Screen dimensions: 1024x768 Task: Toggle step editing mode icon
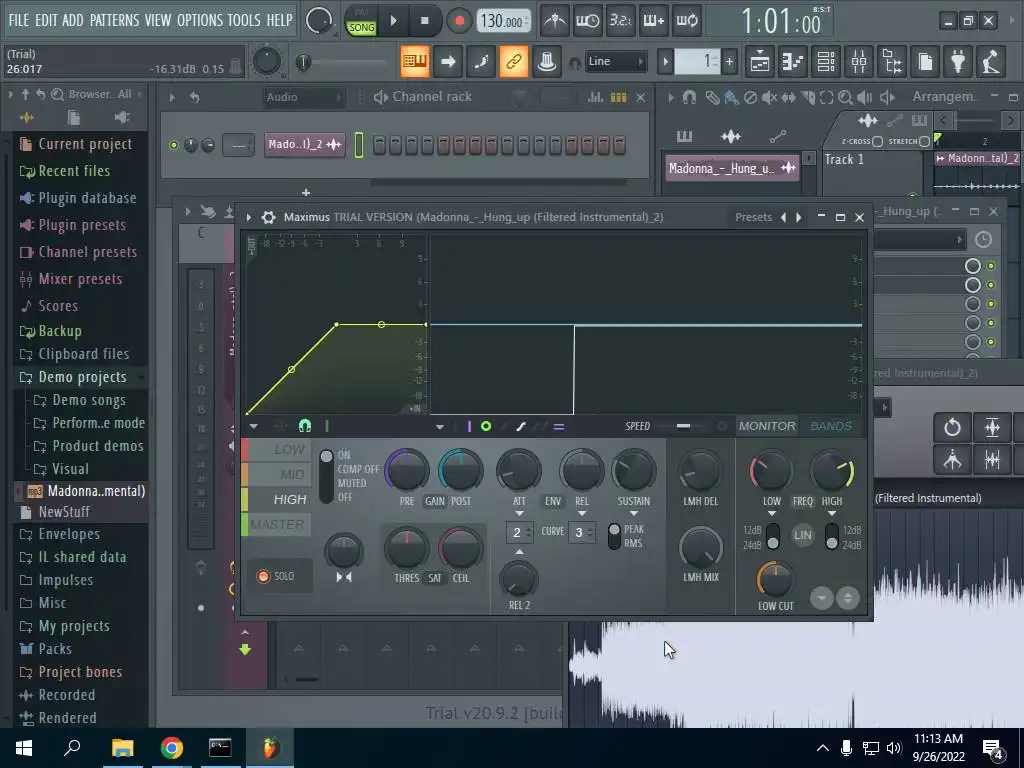pyautogui.click(x=481, y=61)
